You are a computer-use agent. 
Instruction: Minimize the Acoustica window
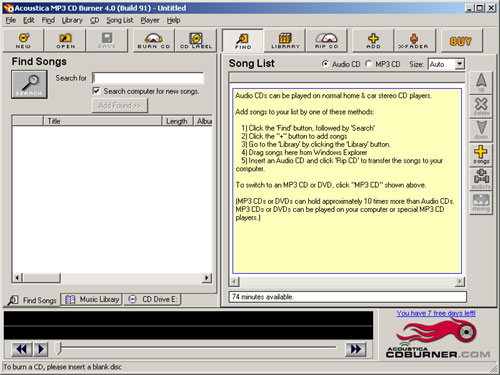tap(469, 8)
